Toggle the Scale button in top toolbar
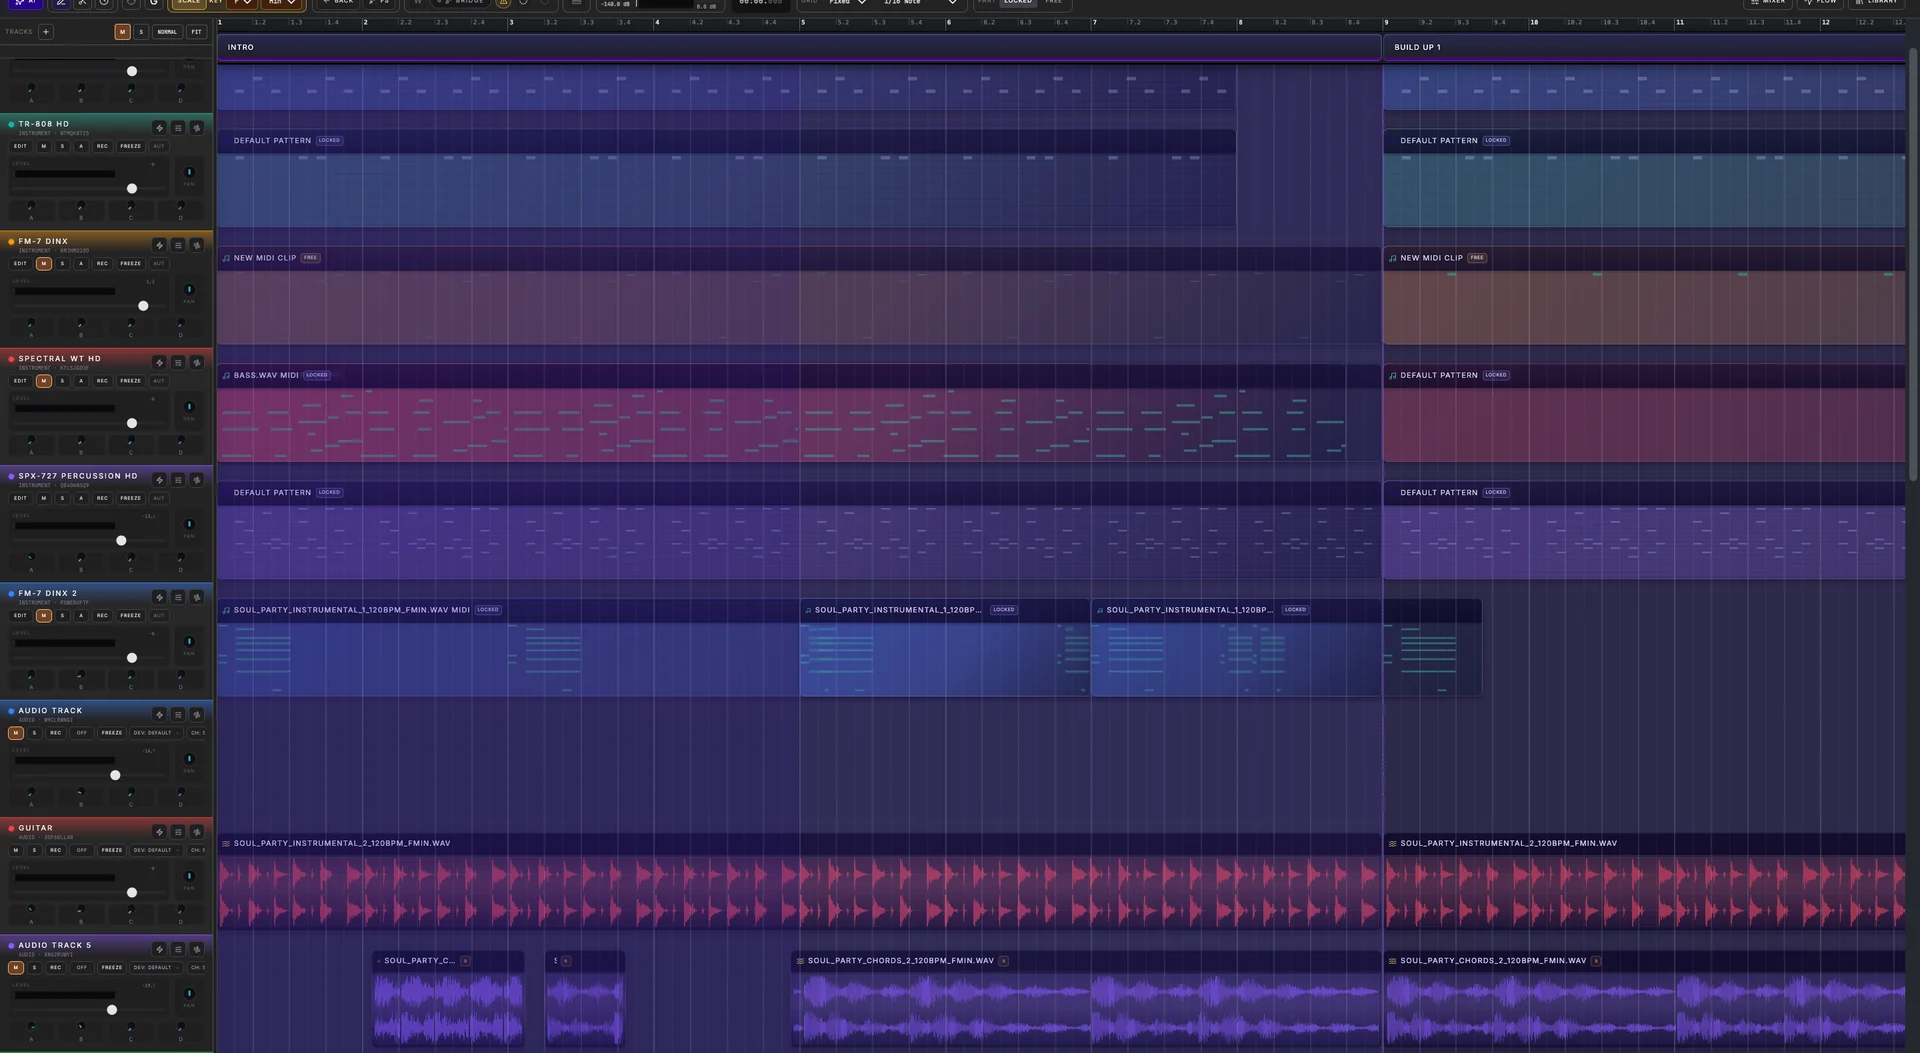The width and height of the screenshot is (1920, 1053). pyautogui.click(x=188, y=3)
